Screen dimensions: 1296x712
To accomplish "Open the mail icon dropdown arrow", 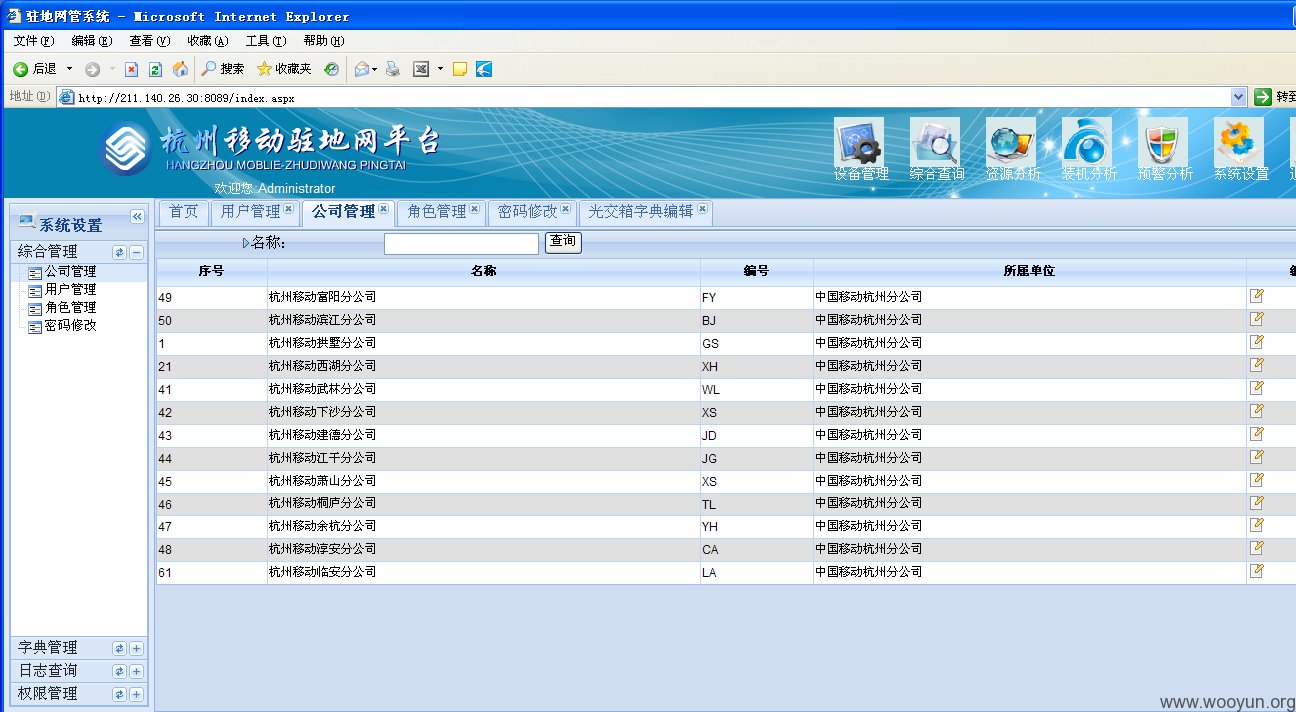I will click(x=375, y=69).
